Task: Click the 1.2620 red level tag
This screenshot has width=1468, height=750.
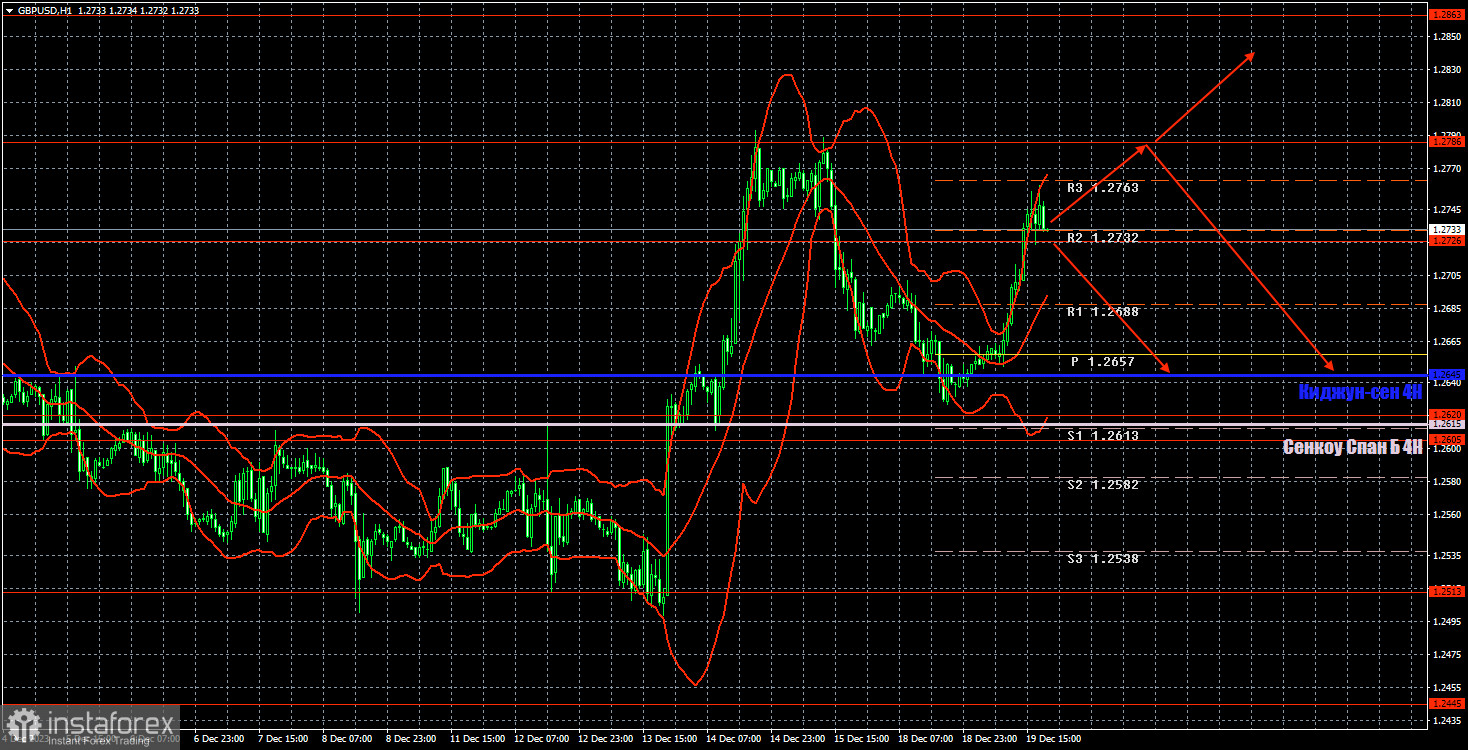Action: pyautogui.click(x=1447, y=414)
